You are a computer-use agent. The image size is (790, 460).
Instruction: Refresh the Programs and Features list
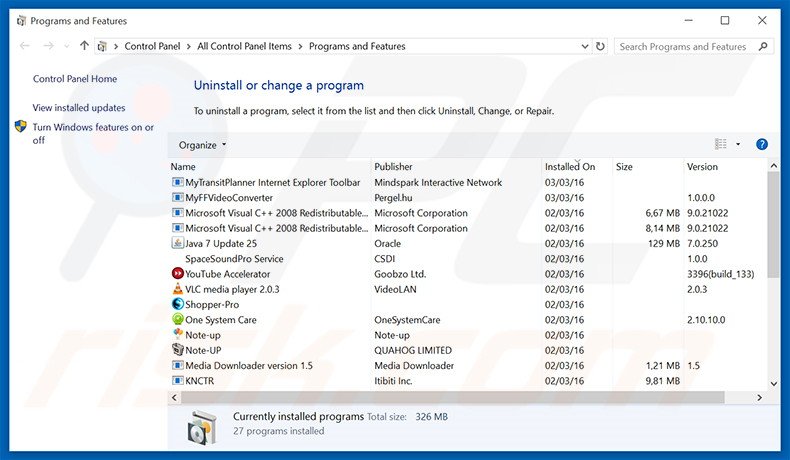[x=600, y=46]
